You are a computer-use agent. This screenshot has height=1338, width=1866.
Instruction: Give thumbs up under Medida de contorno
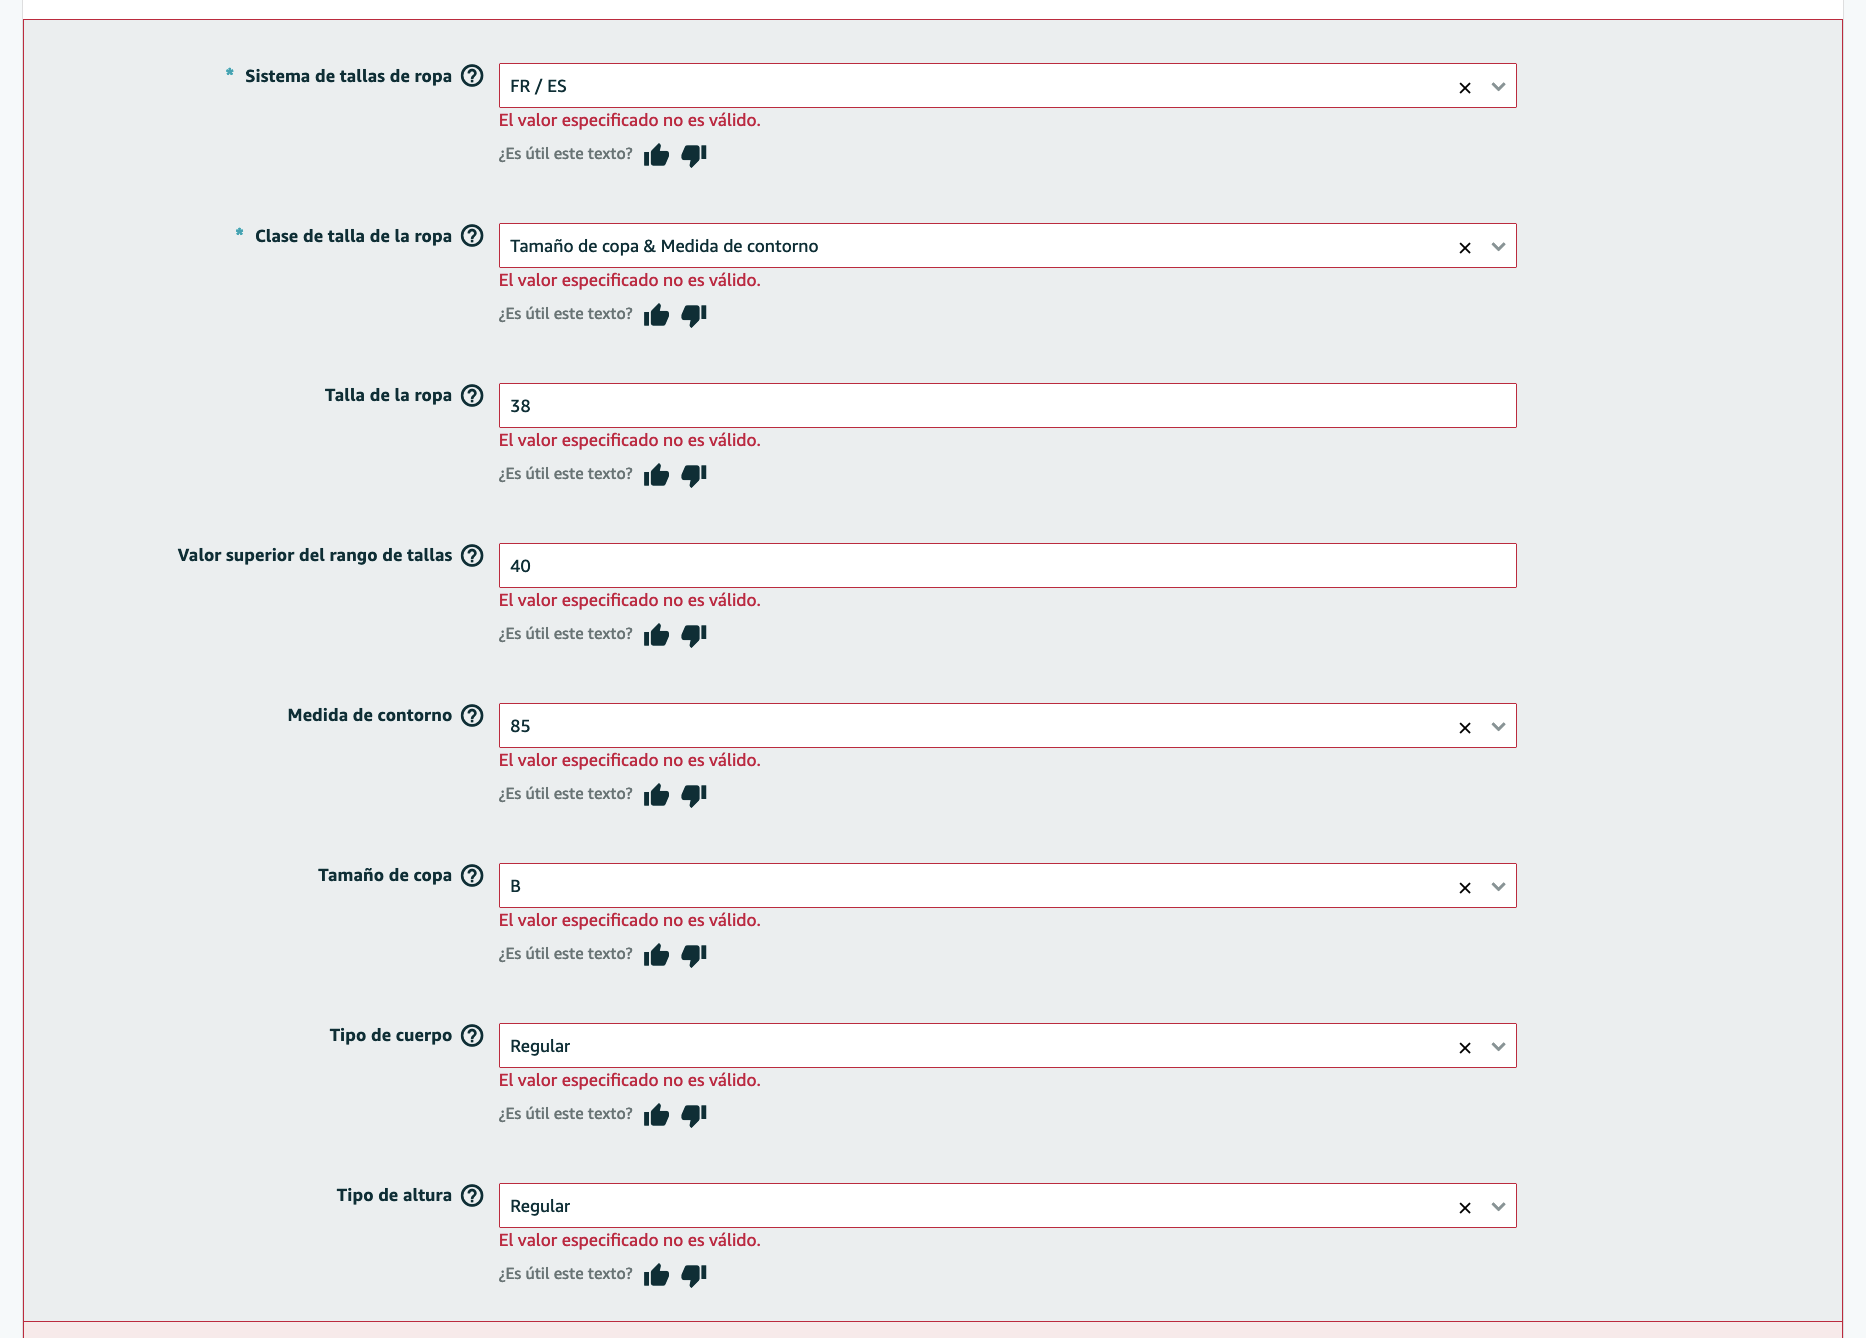(x=656, y=795)
